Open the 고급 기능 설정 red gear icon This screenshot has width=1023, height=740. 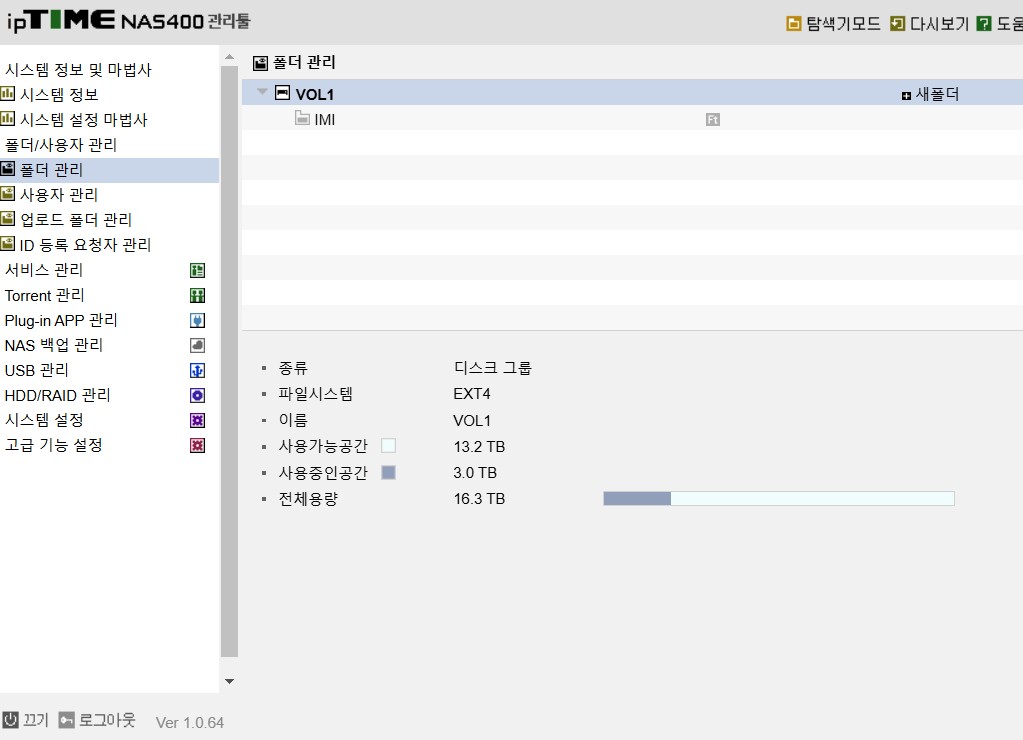[x=197, y=446]
